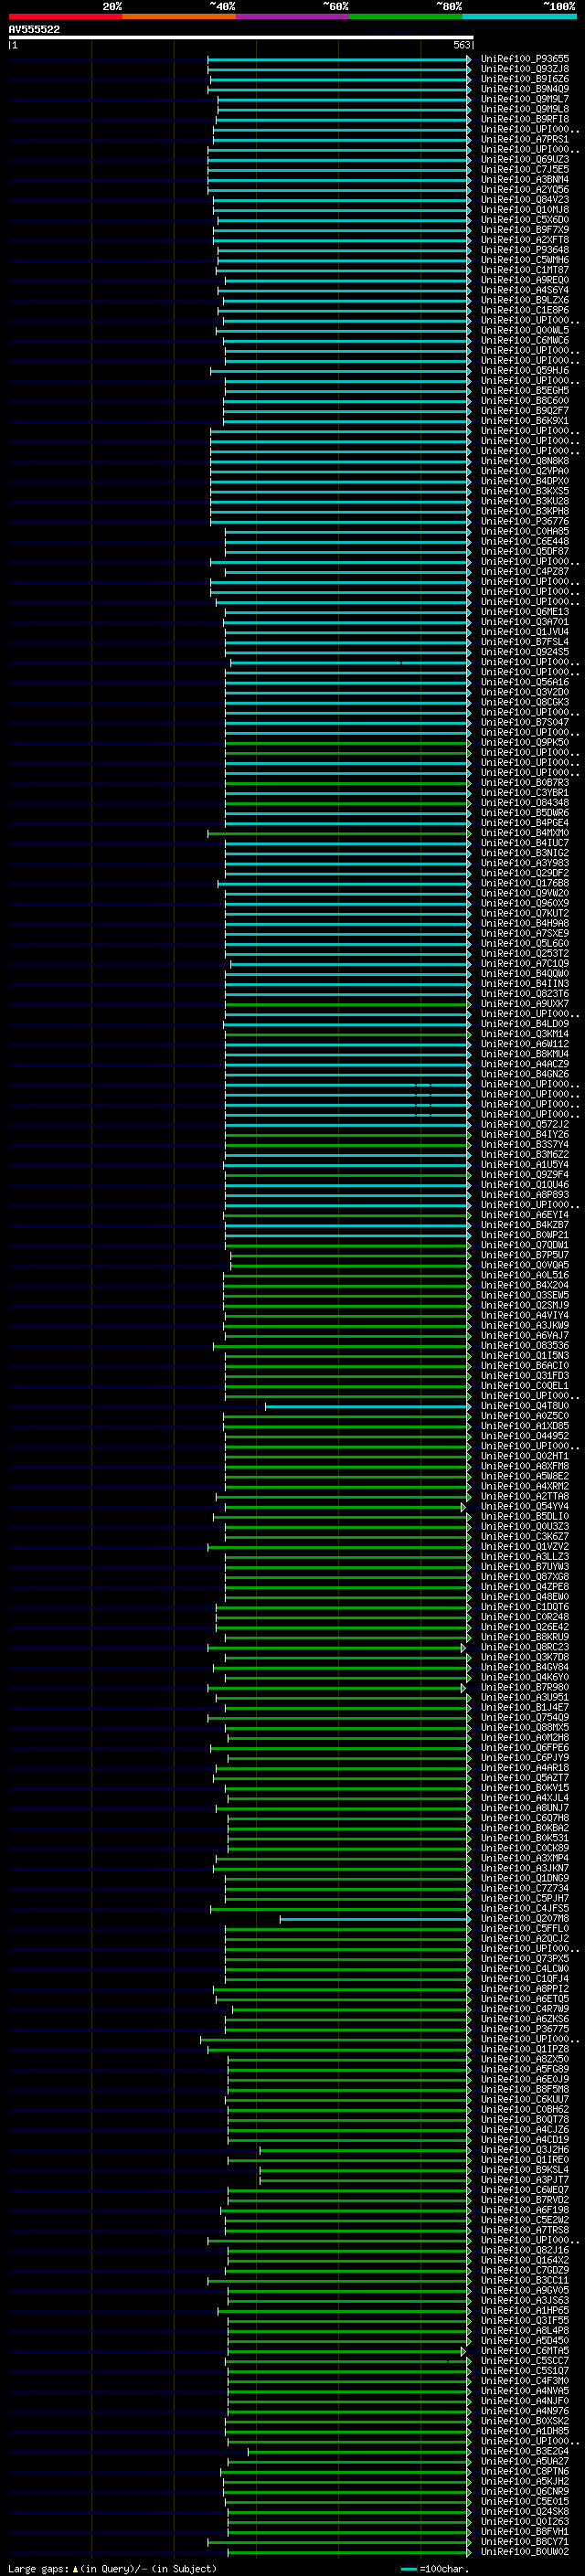Click label UniRef100_Q1VZV2
The width and height of the screenshot is (585, 2576).
pyautogui.click(x=525, y=1547)
